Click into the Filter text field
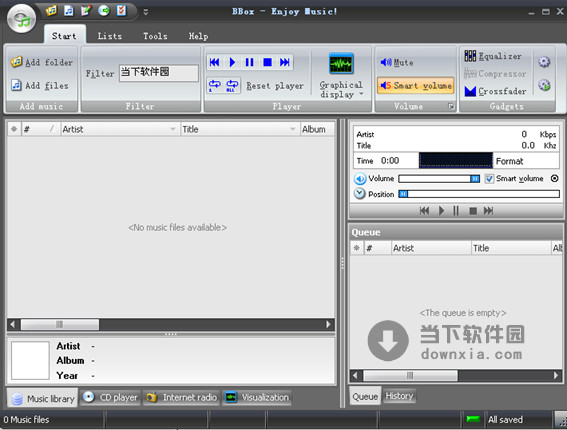Screen dimensions: 567x430 coord(158,73)
